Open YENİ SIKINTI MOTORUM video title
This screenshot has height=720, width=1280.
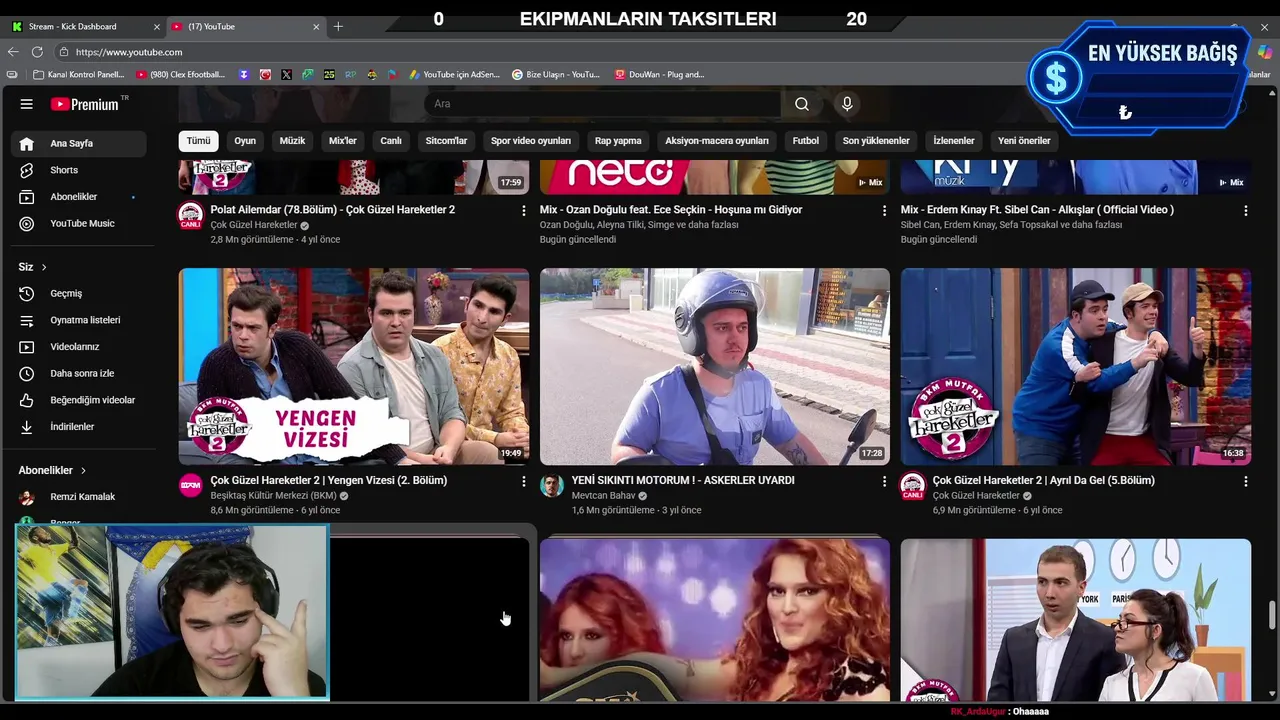pyautogui.click(x=683, y=481)
